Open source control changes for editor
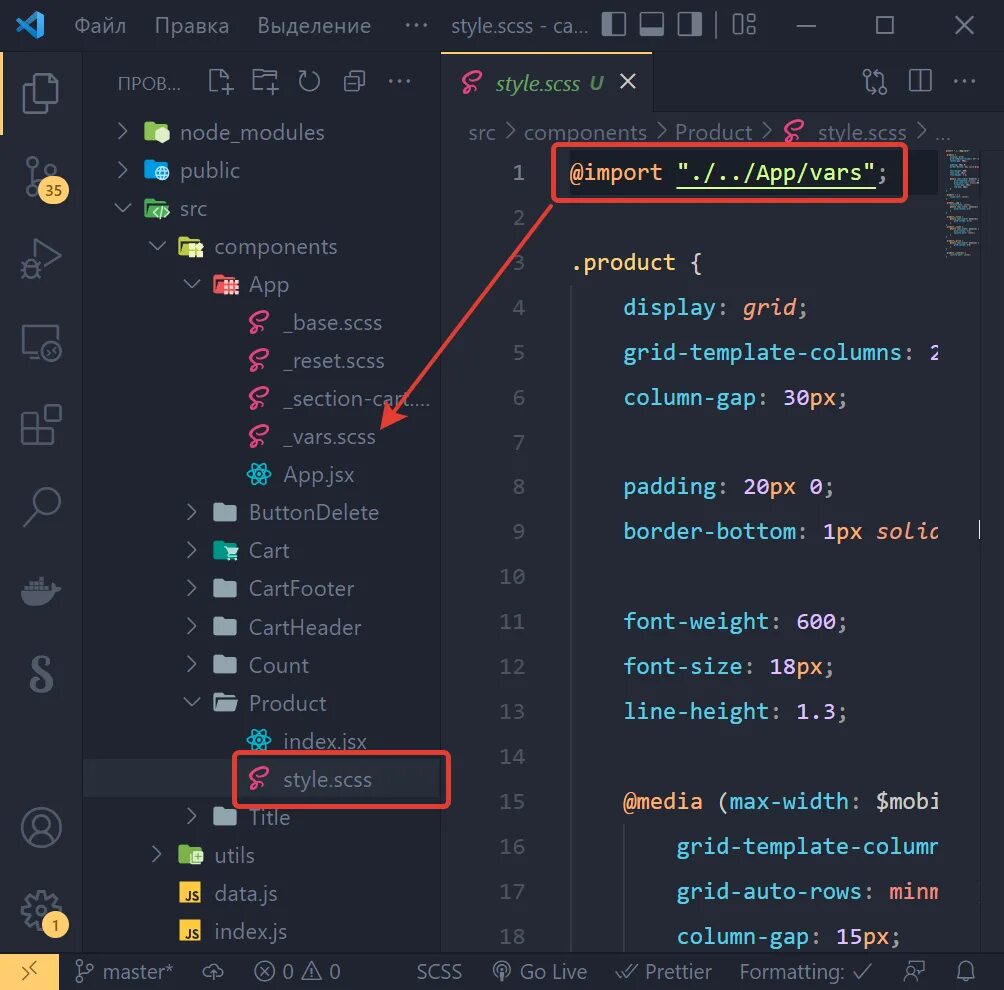Viewport: 1004px width, 990px height. click(x=875, y=81)
